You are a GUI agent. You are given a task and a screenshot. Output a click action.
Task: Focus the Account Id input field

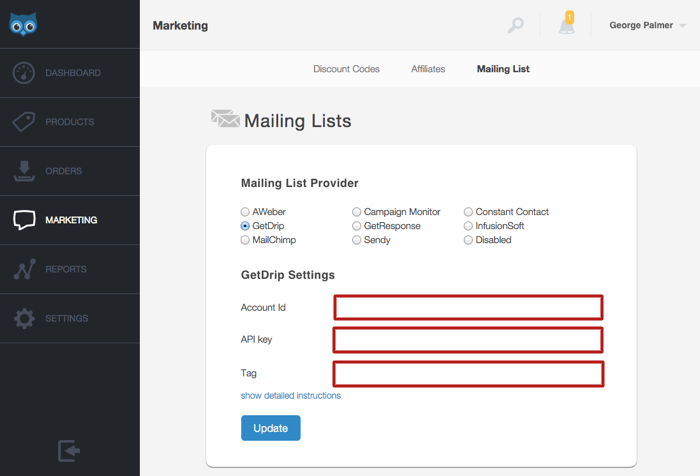(468, 307)
